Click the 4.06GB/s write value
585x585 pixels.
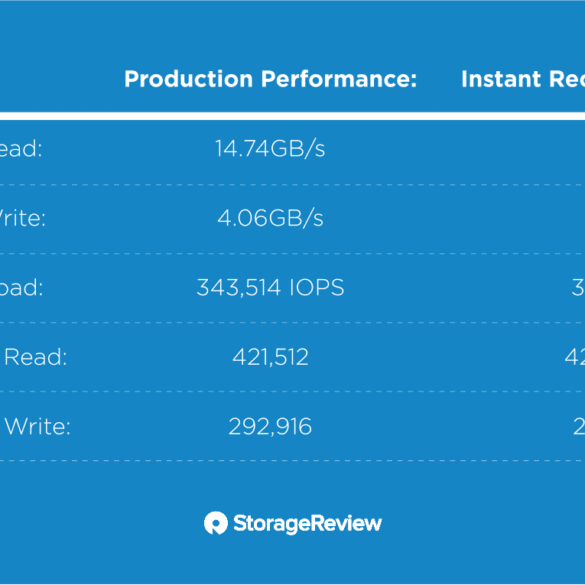270,218
